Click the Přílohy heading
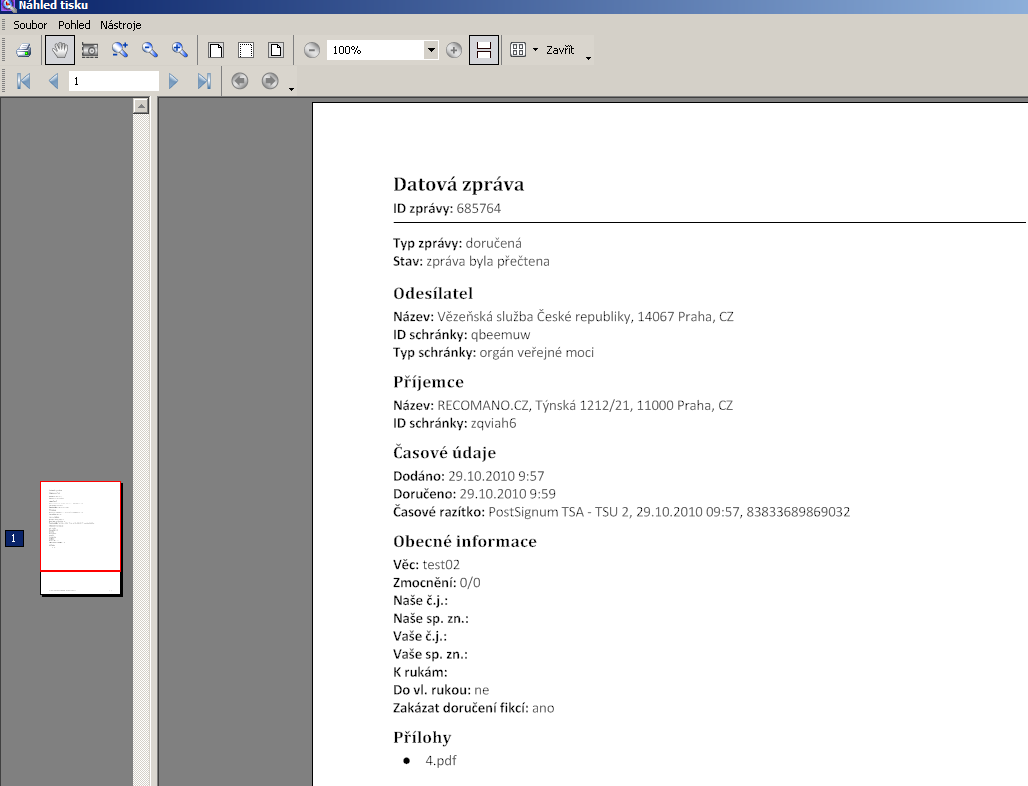This screenshot has width=1028, height=786. coord(422,737)
